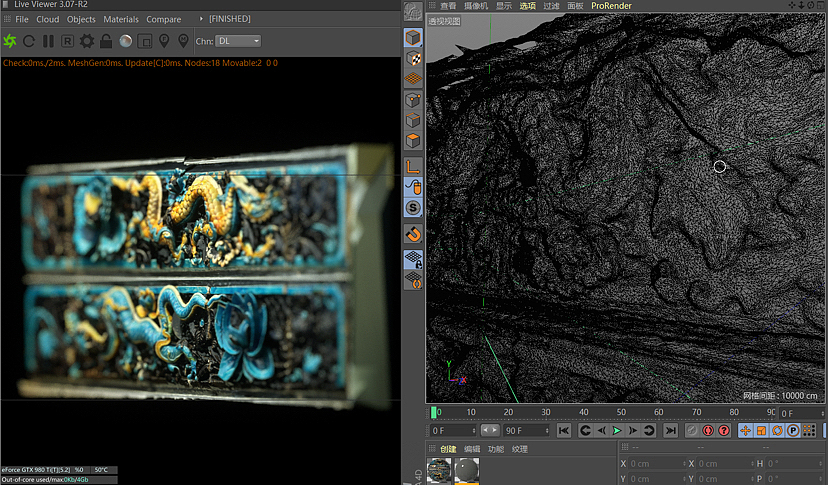Click the X position input field
Screen dimensions: 828x485
pyautogui.click(x=655, y=464)
